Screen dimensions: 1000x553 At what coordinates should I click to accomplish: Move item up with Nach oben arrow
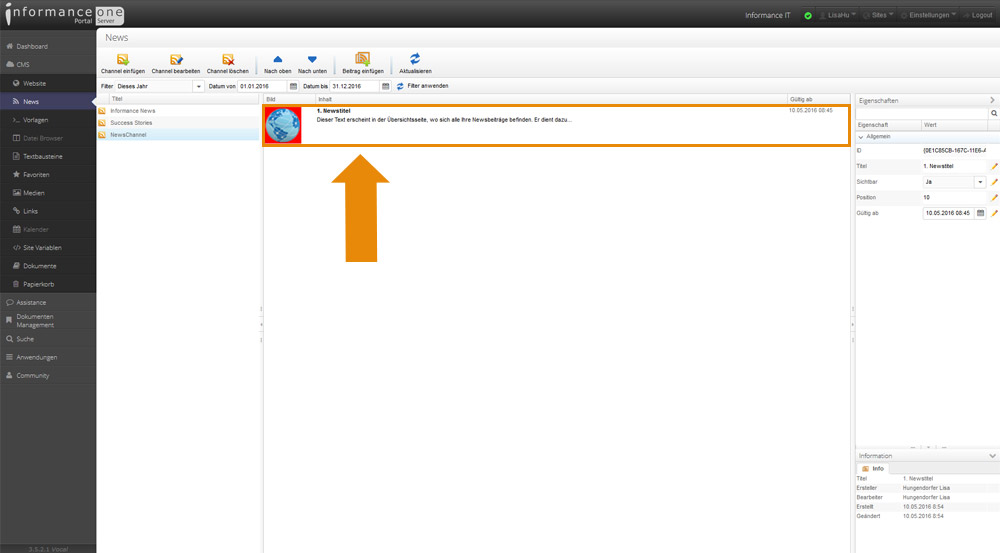tap(278, 60)
